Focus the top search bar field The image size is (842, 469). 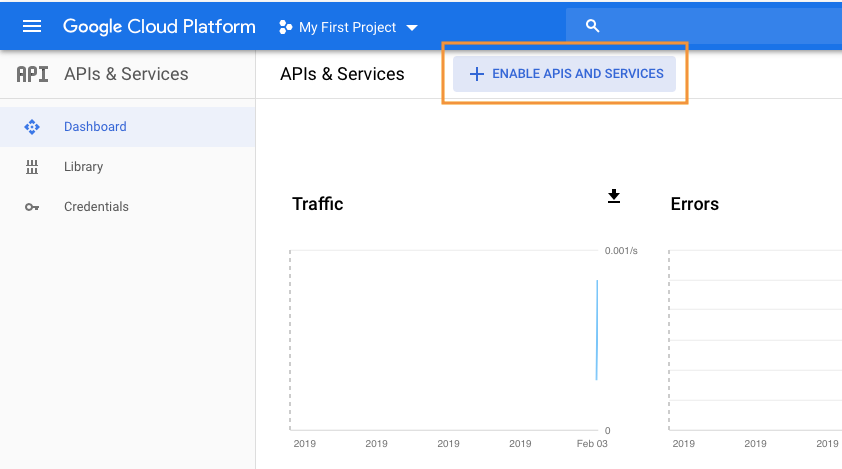pos(703,26)
